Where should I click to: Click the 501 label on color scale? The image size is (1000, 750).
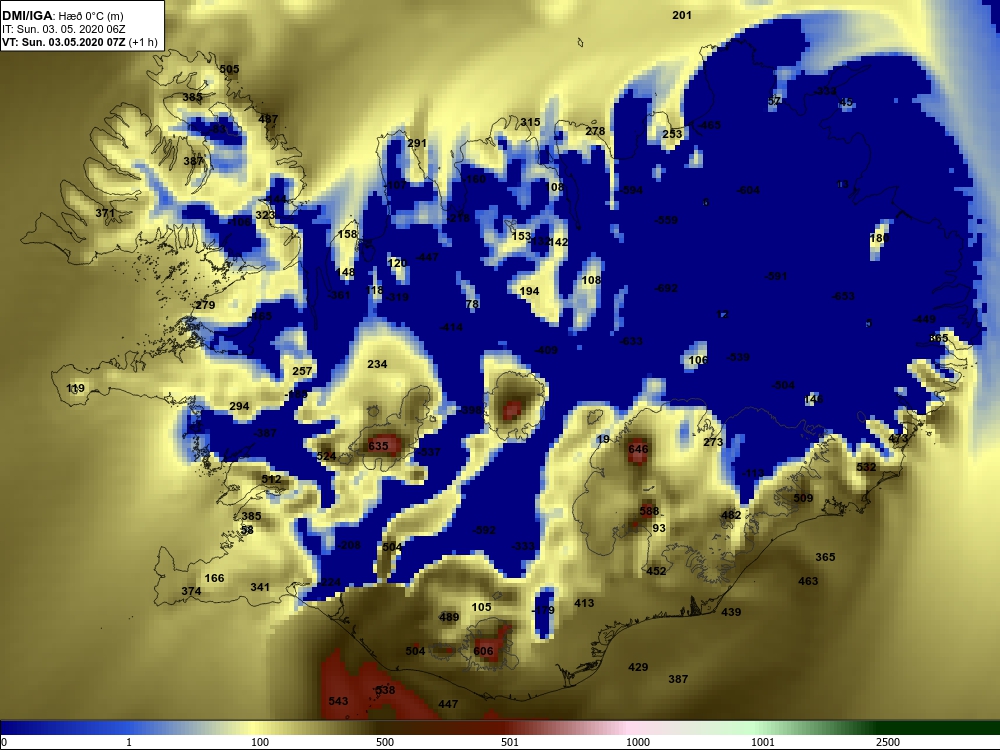click(510, 742)
